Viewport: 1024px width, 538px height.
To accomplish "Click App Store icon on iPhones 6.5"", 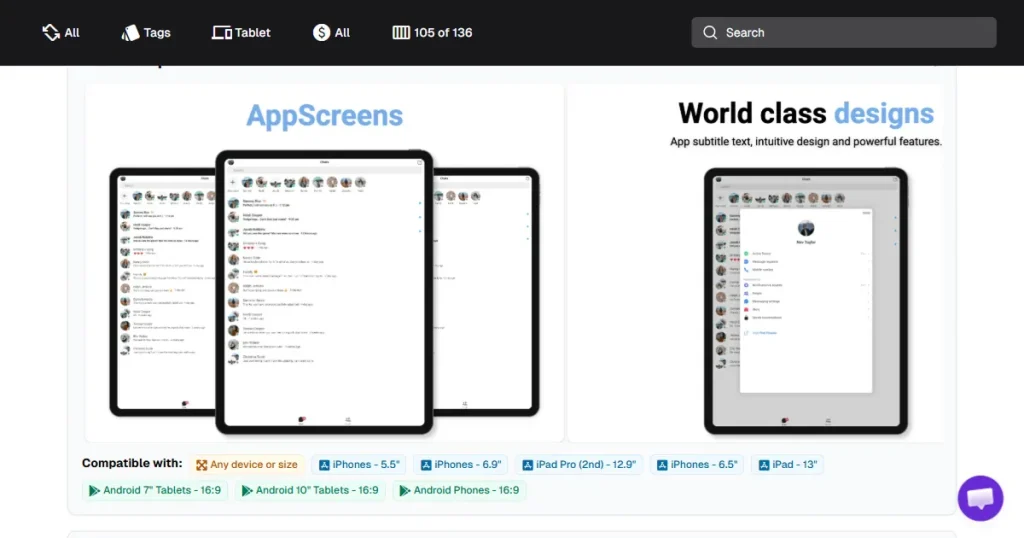I will [x=662, y=465].
